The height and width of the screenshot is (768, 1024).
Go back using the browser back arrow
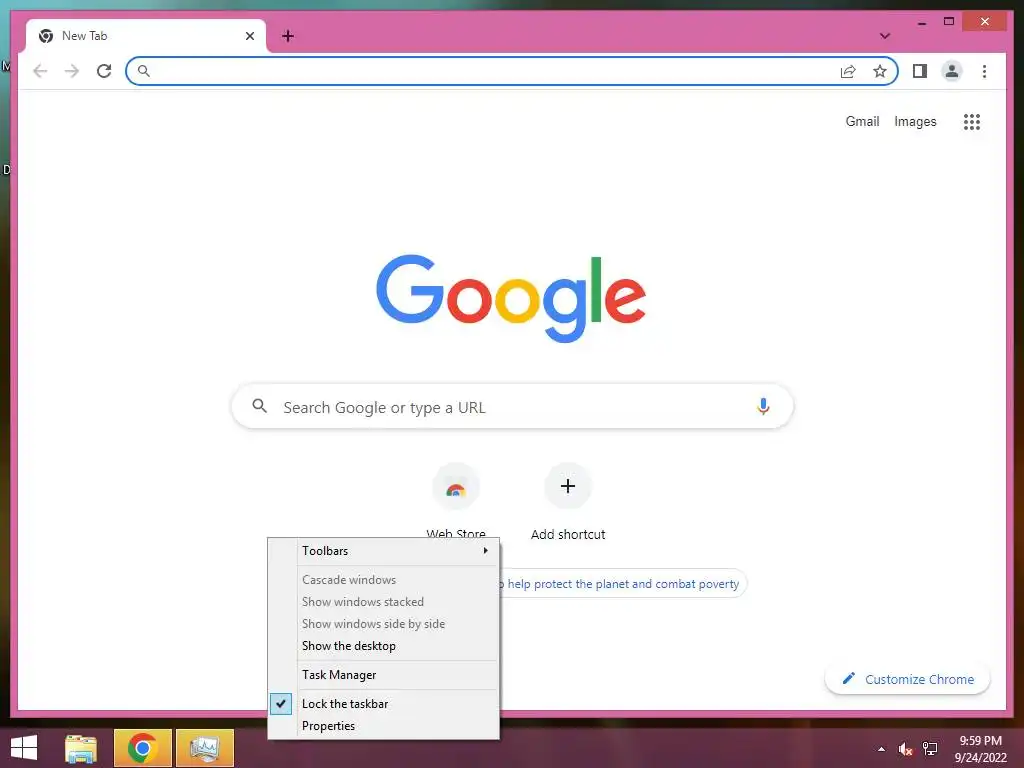pos(40,71)
